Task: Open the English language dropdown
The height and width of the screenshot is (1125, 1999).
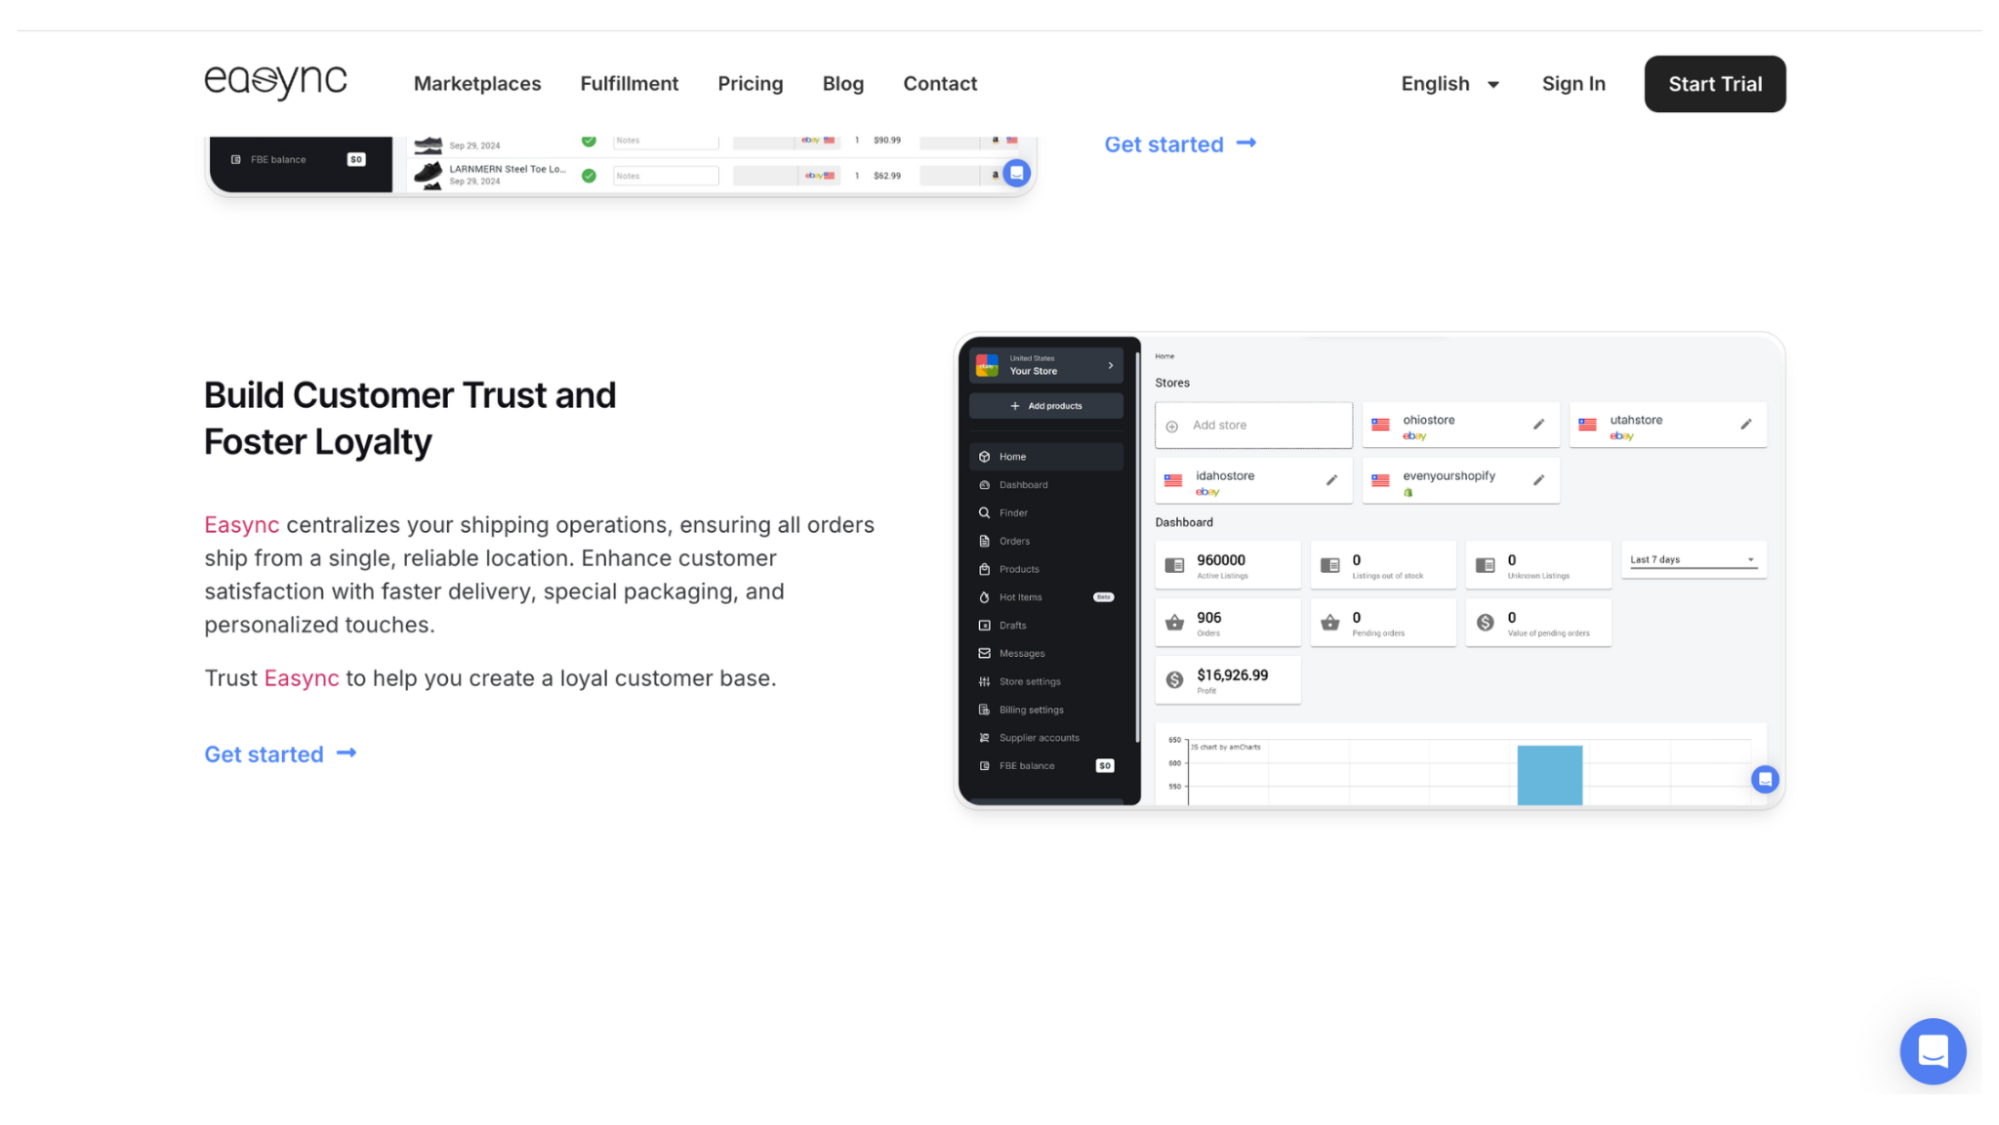Action: pyautogui.click(x=1449, y=84)
